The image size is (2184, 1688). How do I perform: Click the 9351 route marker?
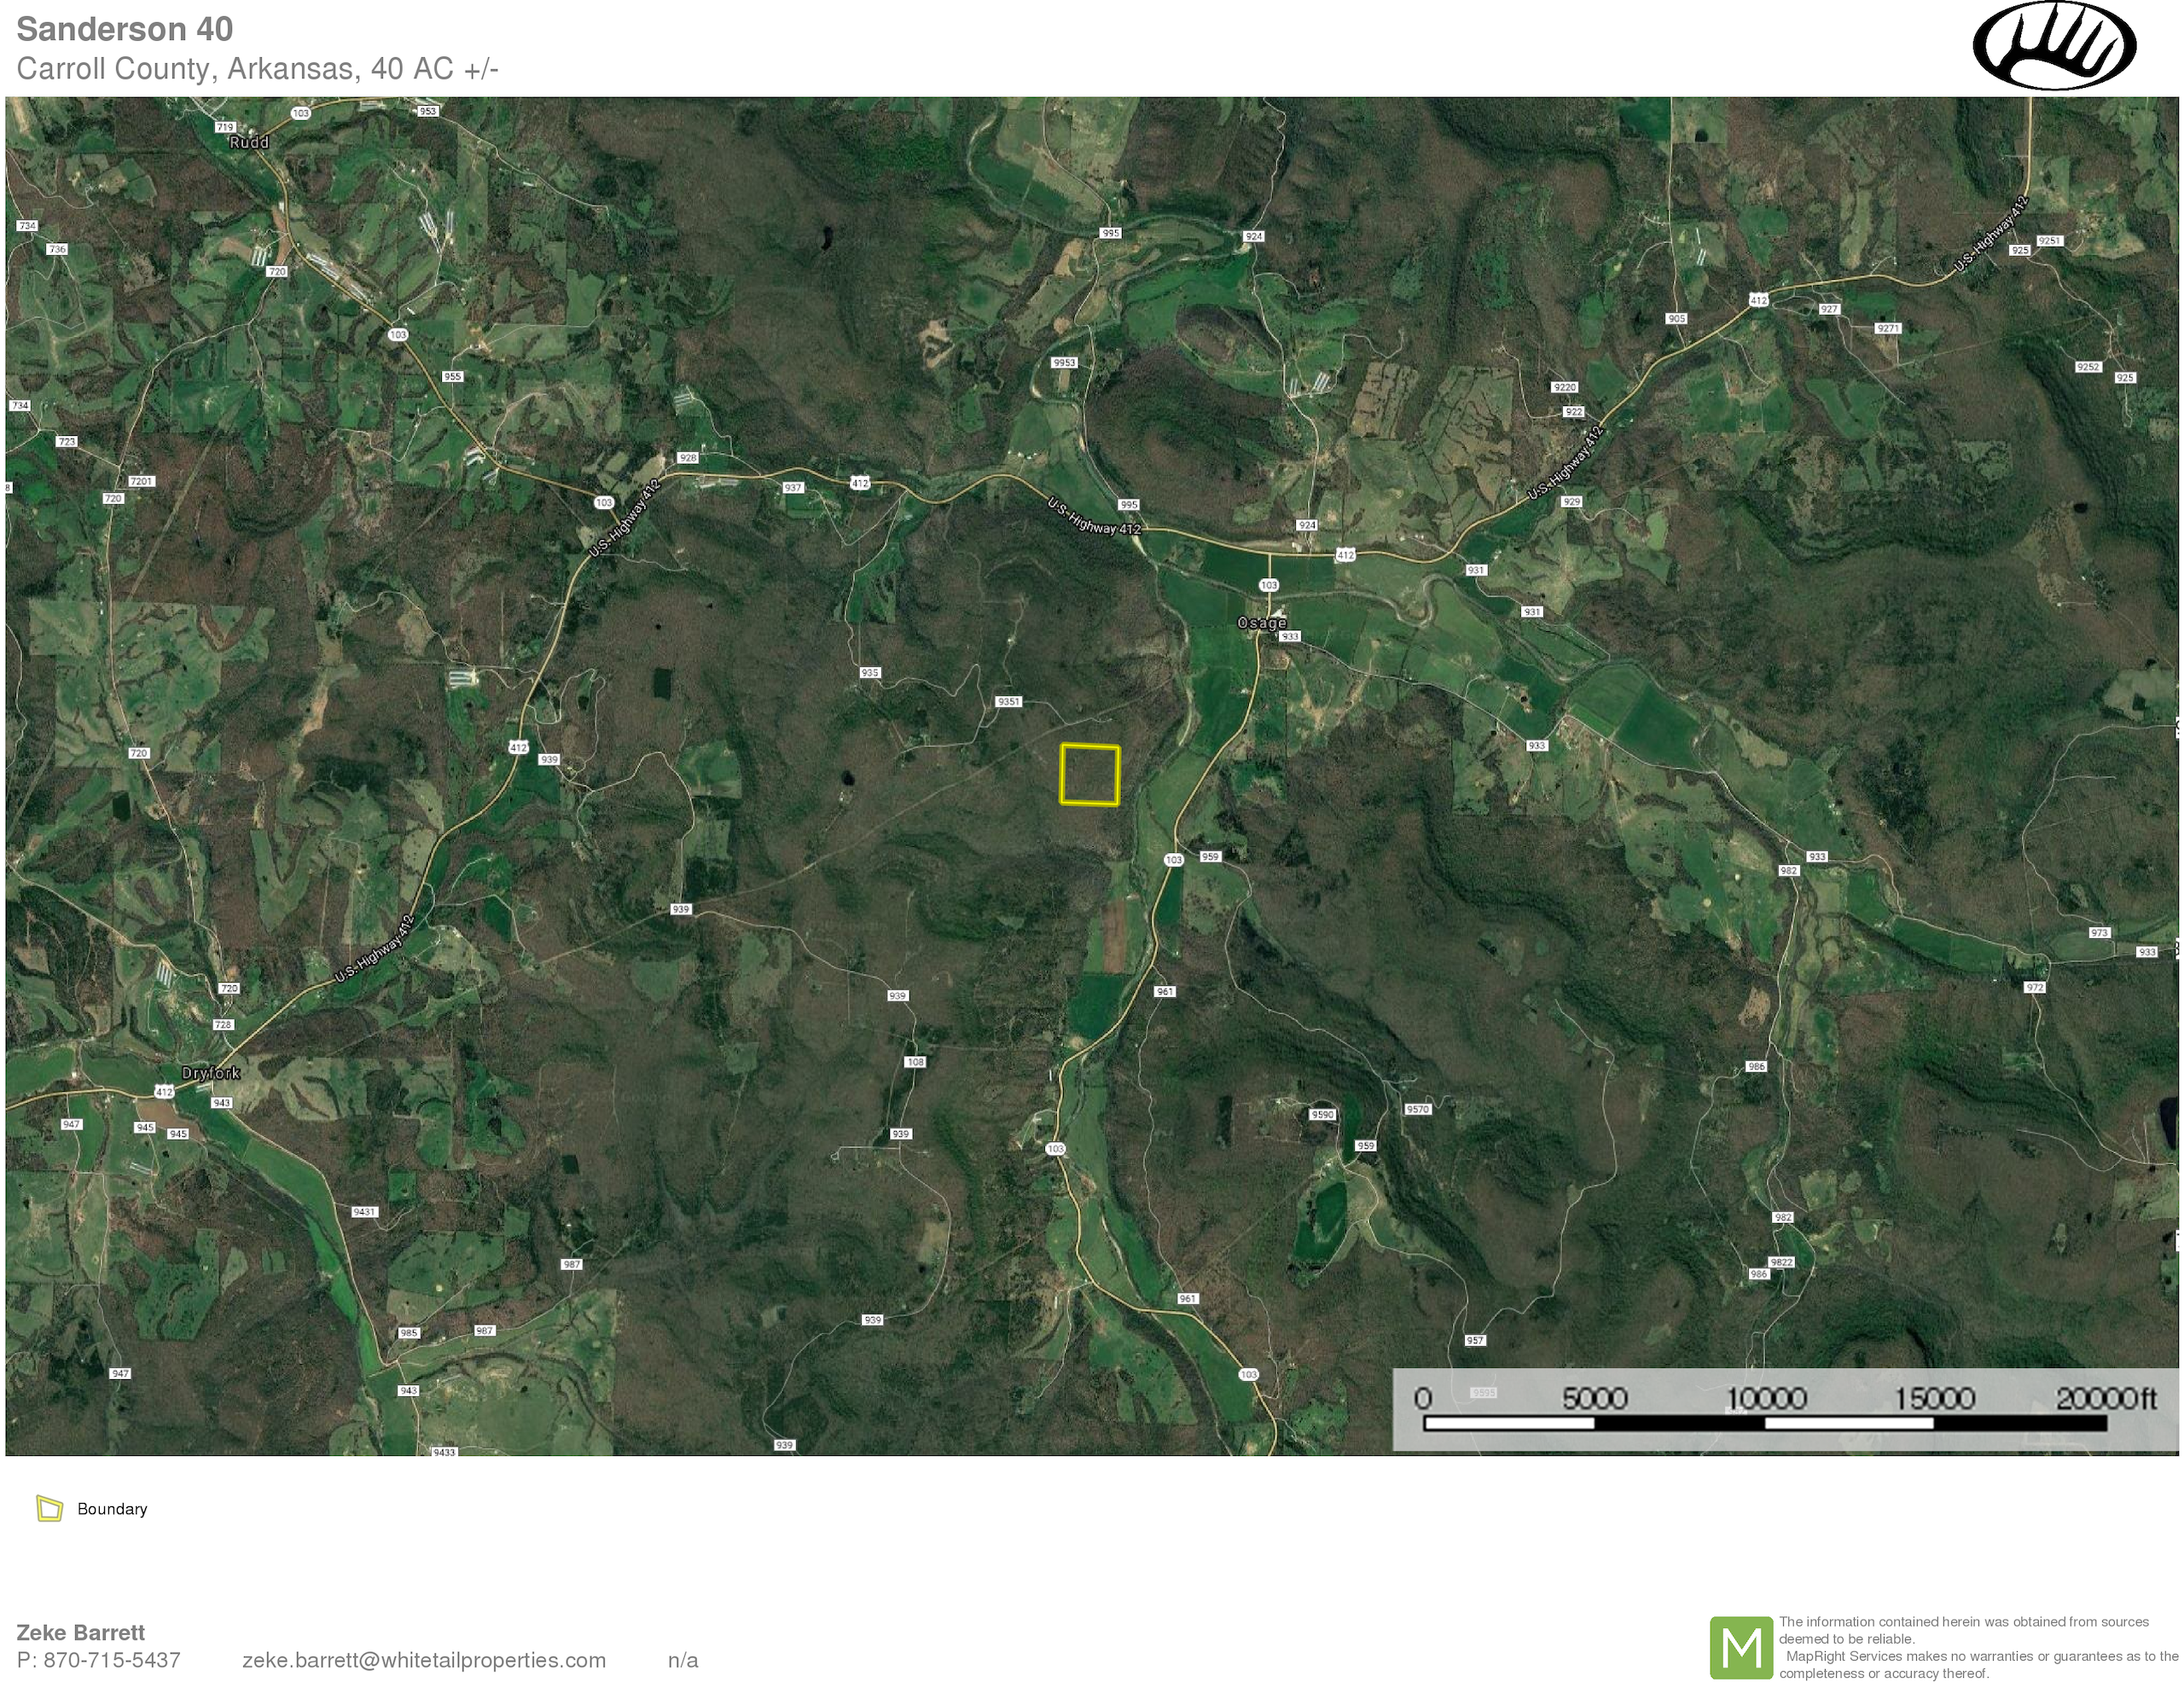point(1008,702)
